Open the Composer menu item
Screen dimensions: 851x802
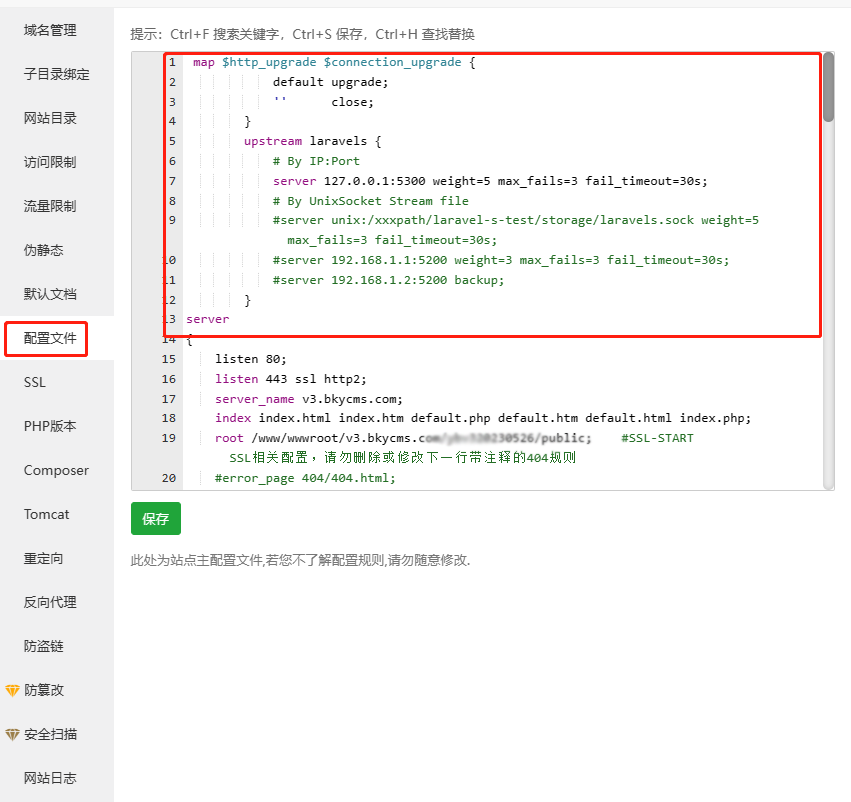pyautogui.click(x=56, y=470)
